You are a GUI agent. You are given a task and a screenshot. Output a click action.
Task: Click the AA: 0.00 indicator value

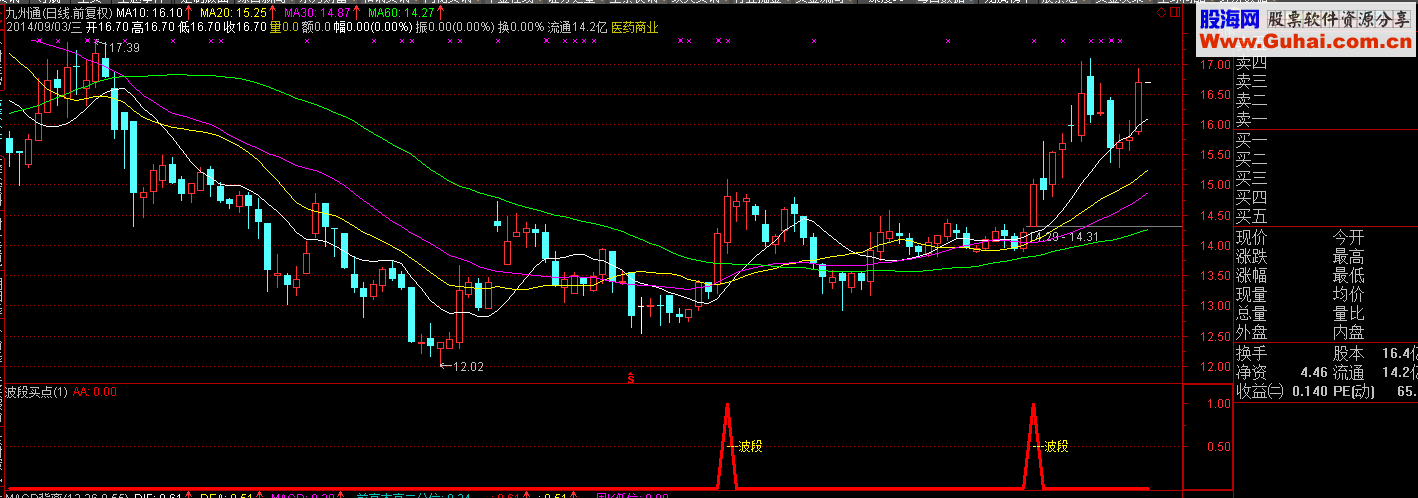[95, 392]
